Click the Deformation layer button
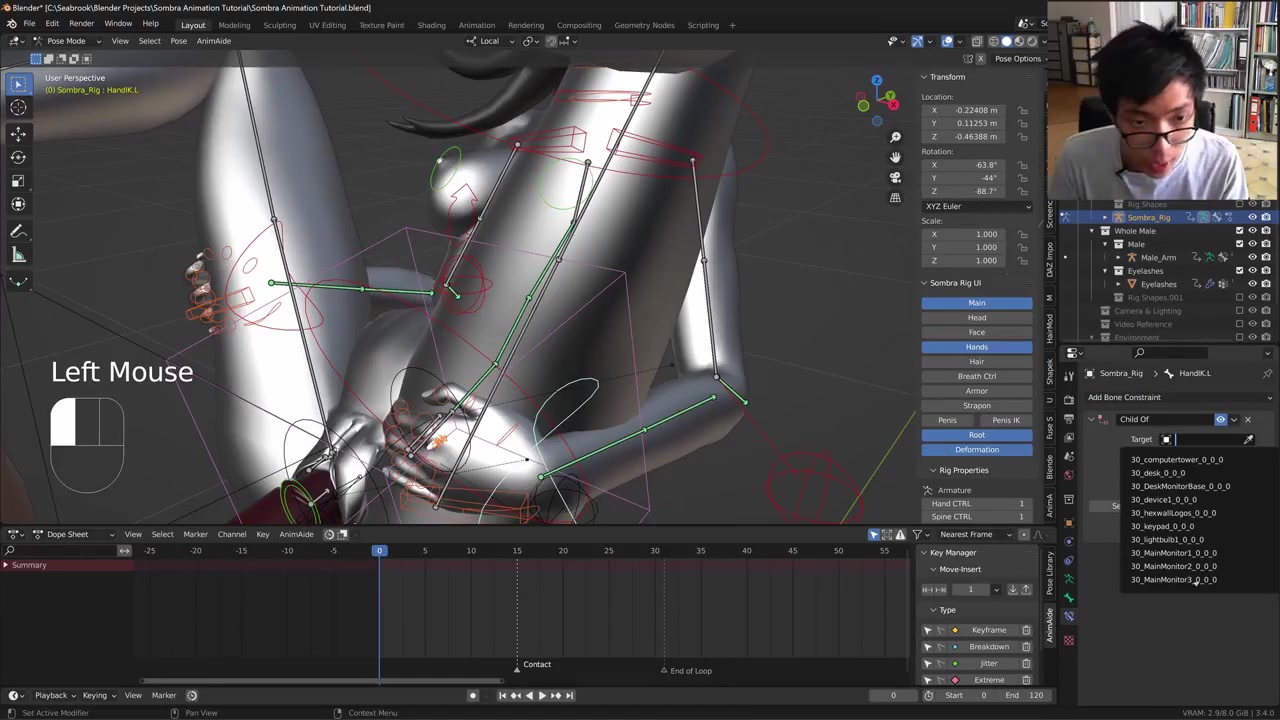 [x=976, y=450]
